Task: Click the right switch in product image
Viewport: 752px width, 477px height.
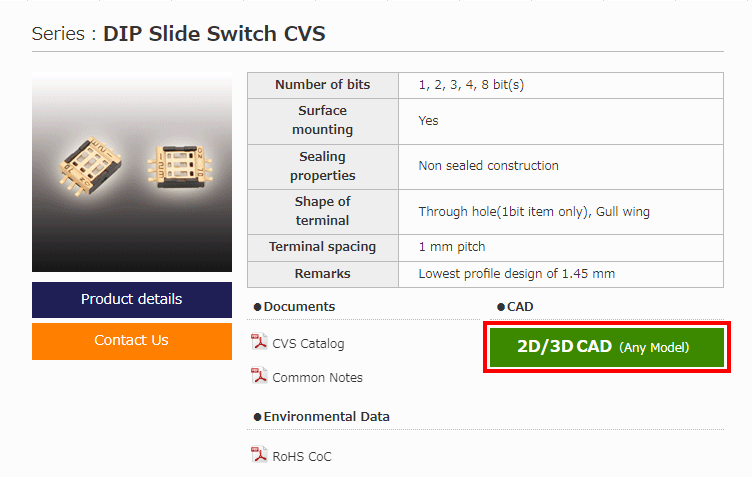Action: pyautogui.click(x=180, y=166)
